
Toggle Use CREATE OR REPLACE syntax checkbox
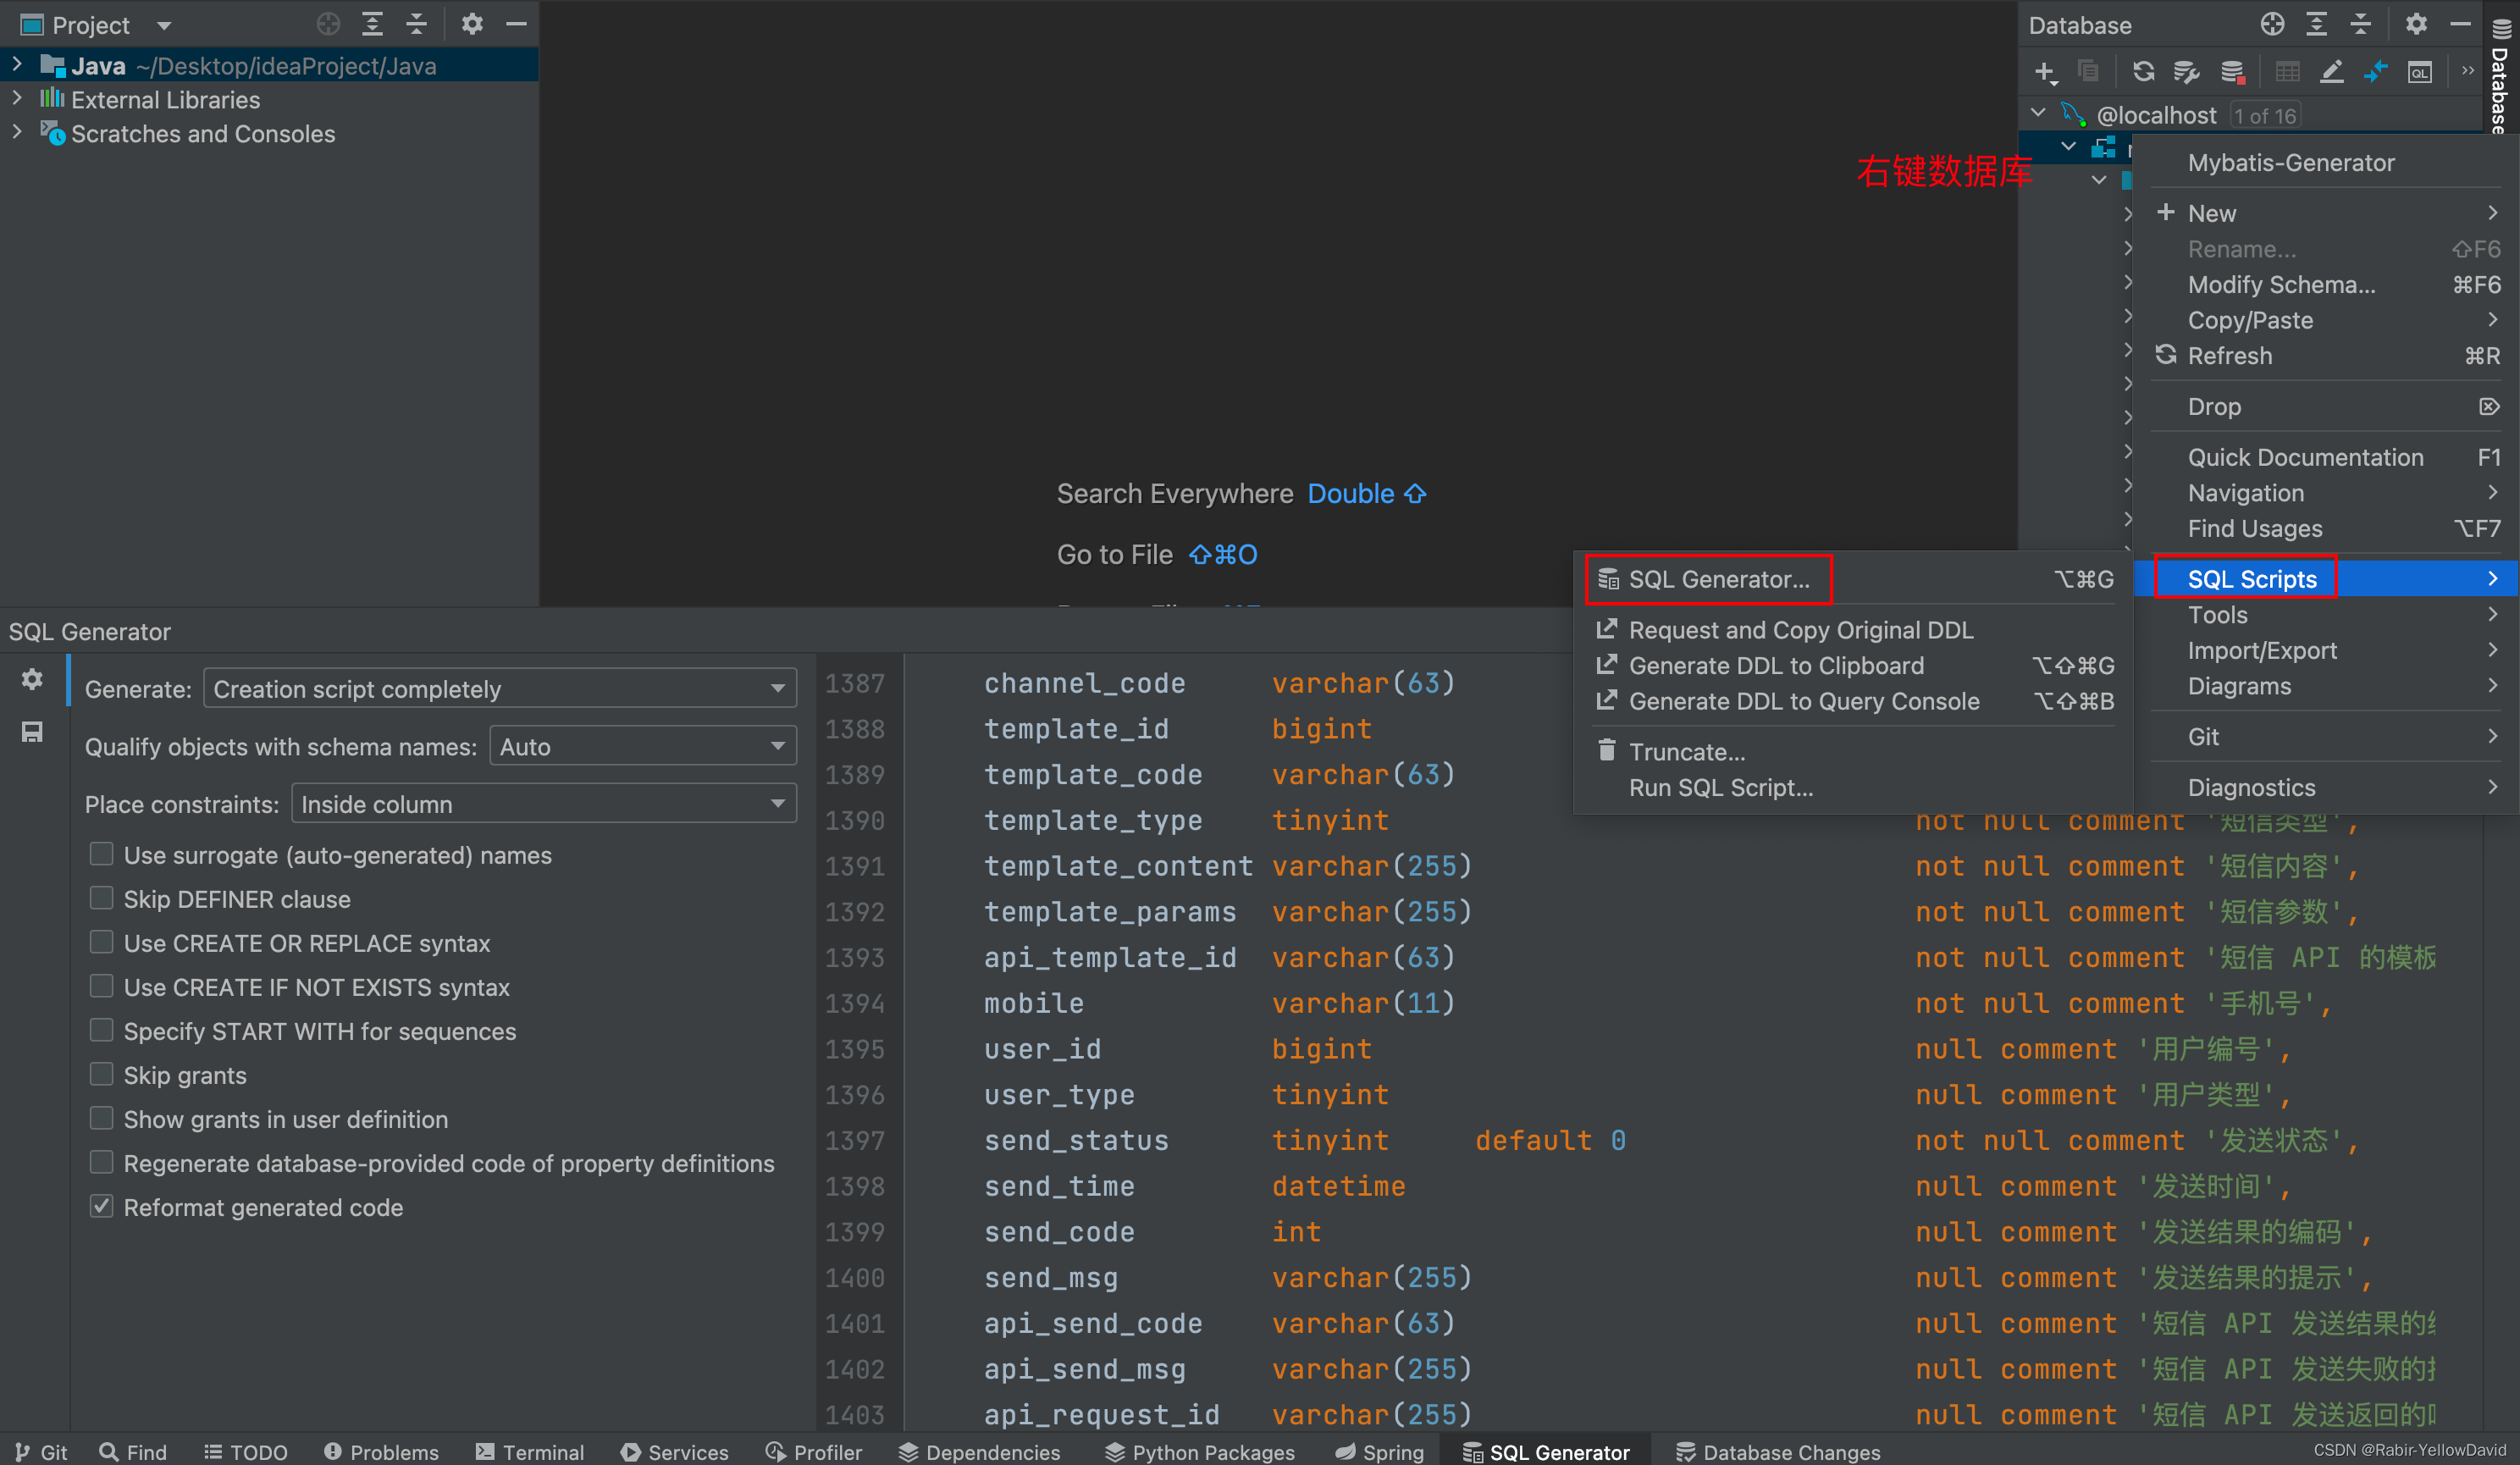point(99,943)
